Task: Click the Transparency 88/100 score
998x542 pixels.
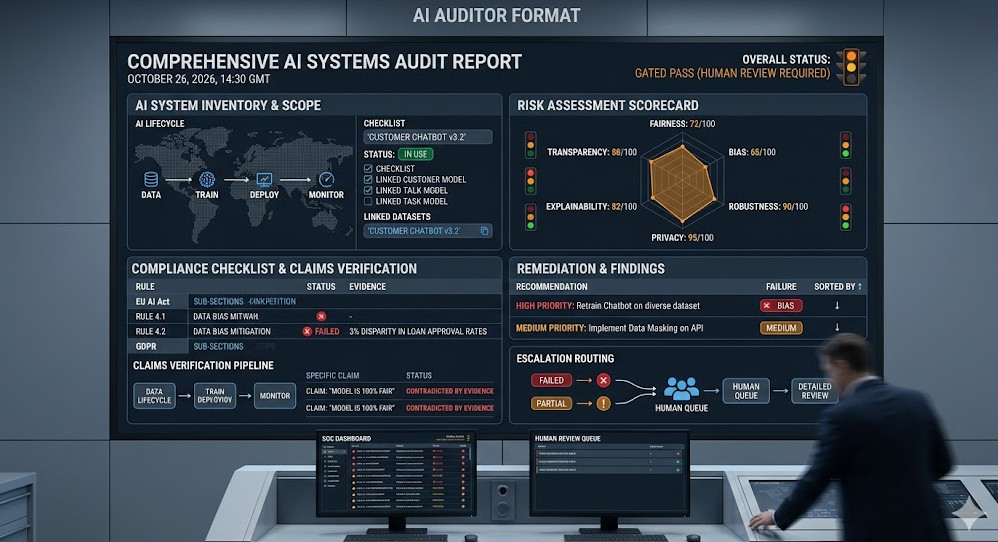Action: tap(592, 152)
